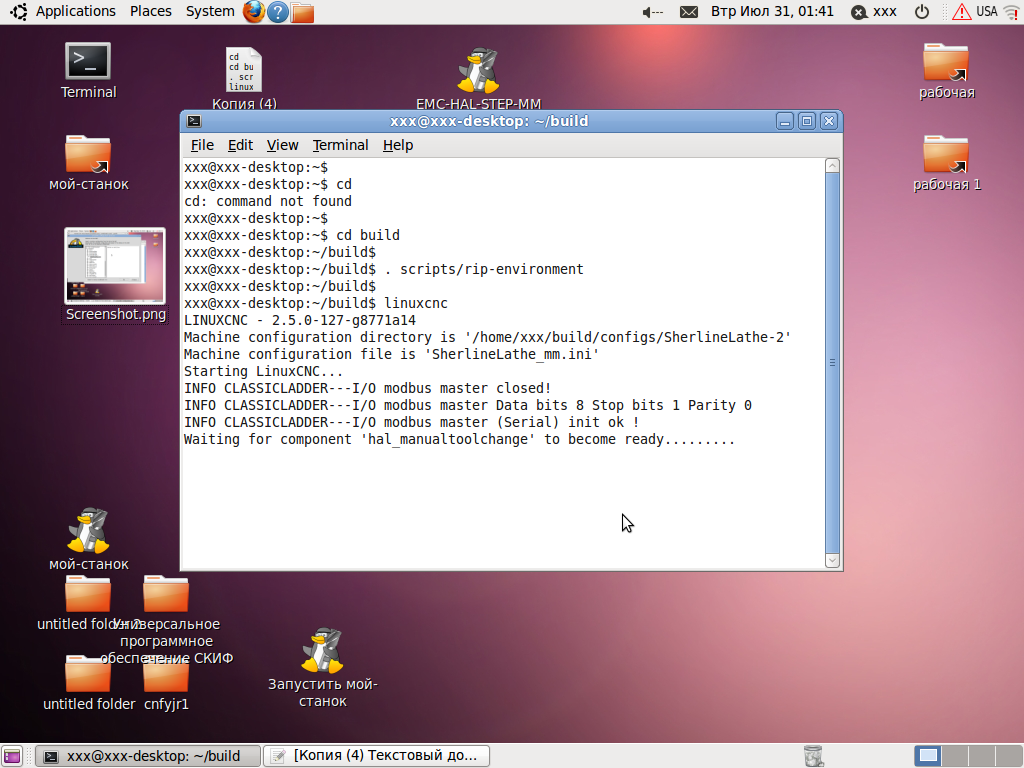
Task: Open the mail indicator icon
Action: tap(688, 12)
